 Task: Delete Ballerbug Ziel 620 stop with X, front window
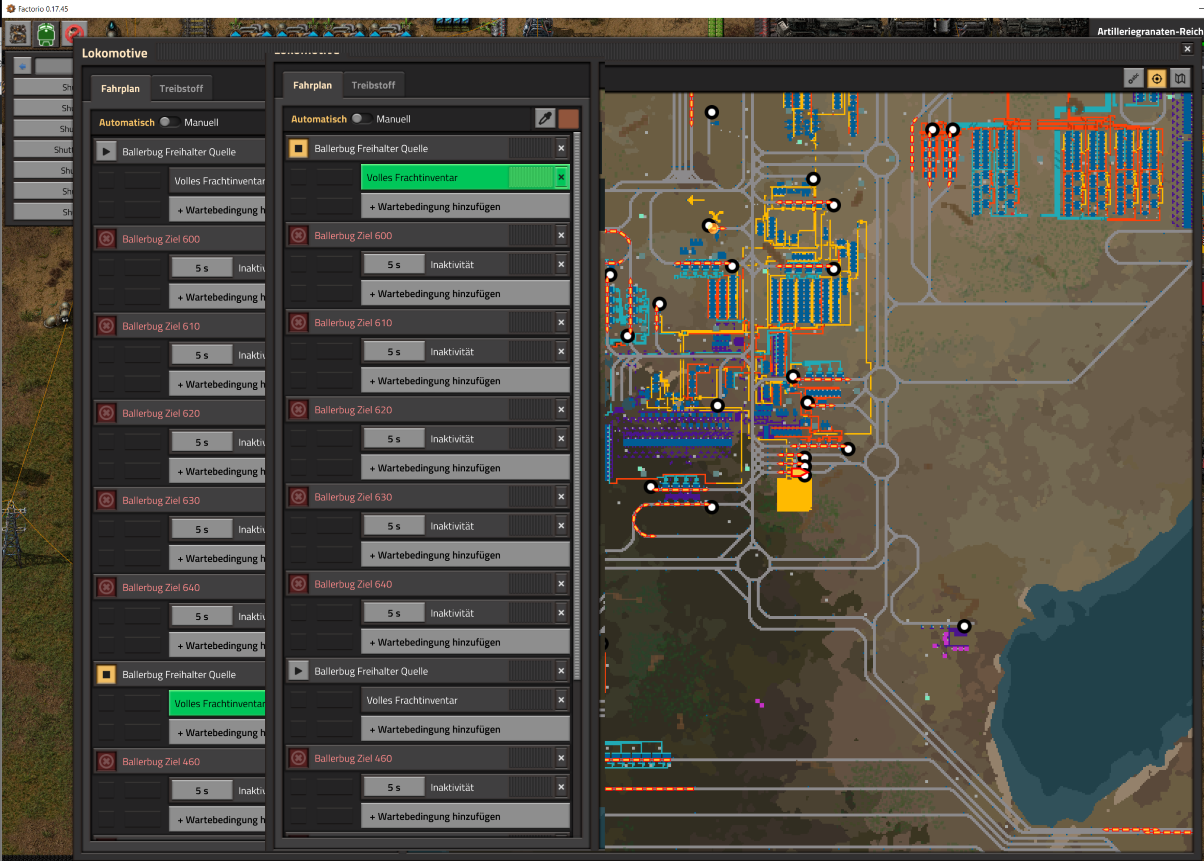[561, 410]
